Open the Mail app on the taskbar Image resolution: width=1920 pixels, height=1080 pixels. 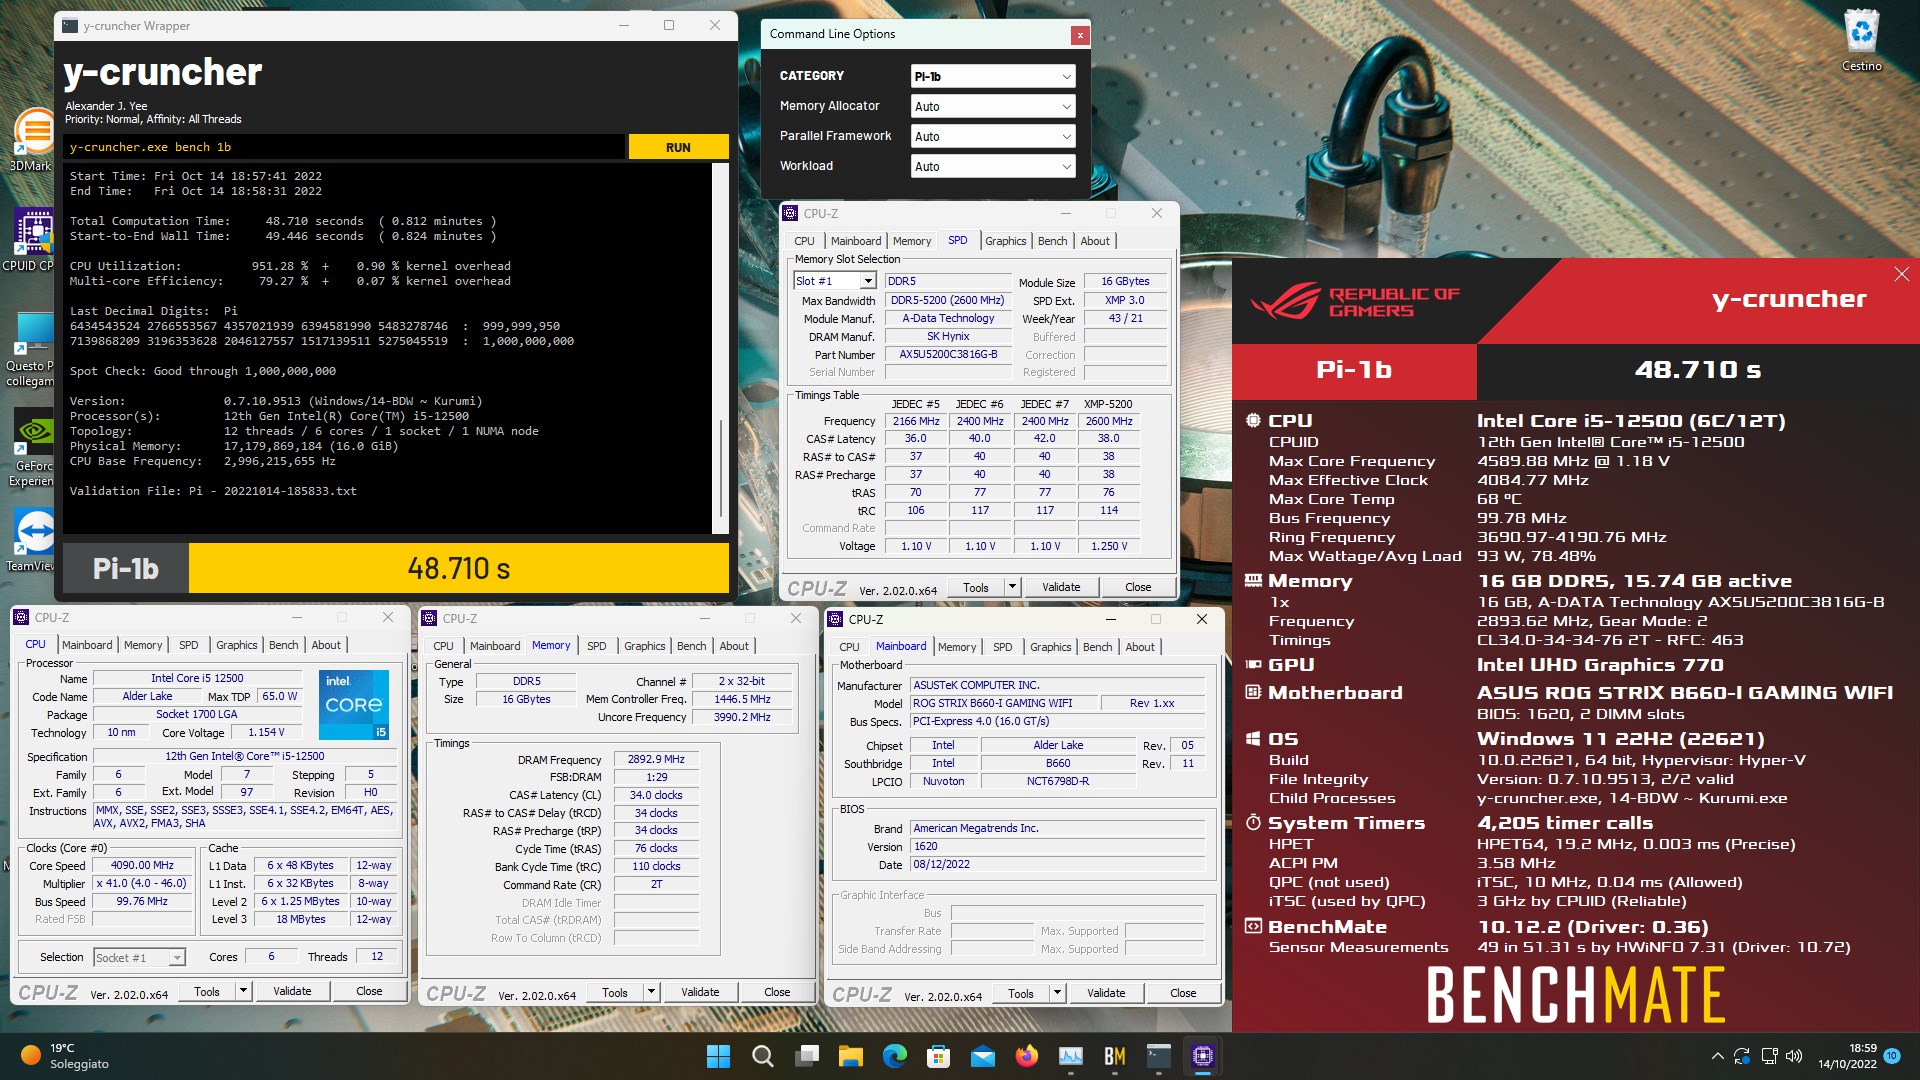coord(982,1056)
